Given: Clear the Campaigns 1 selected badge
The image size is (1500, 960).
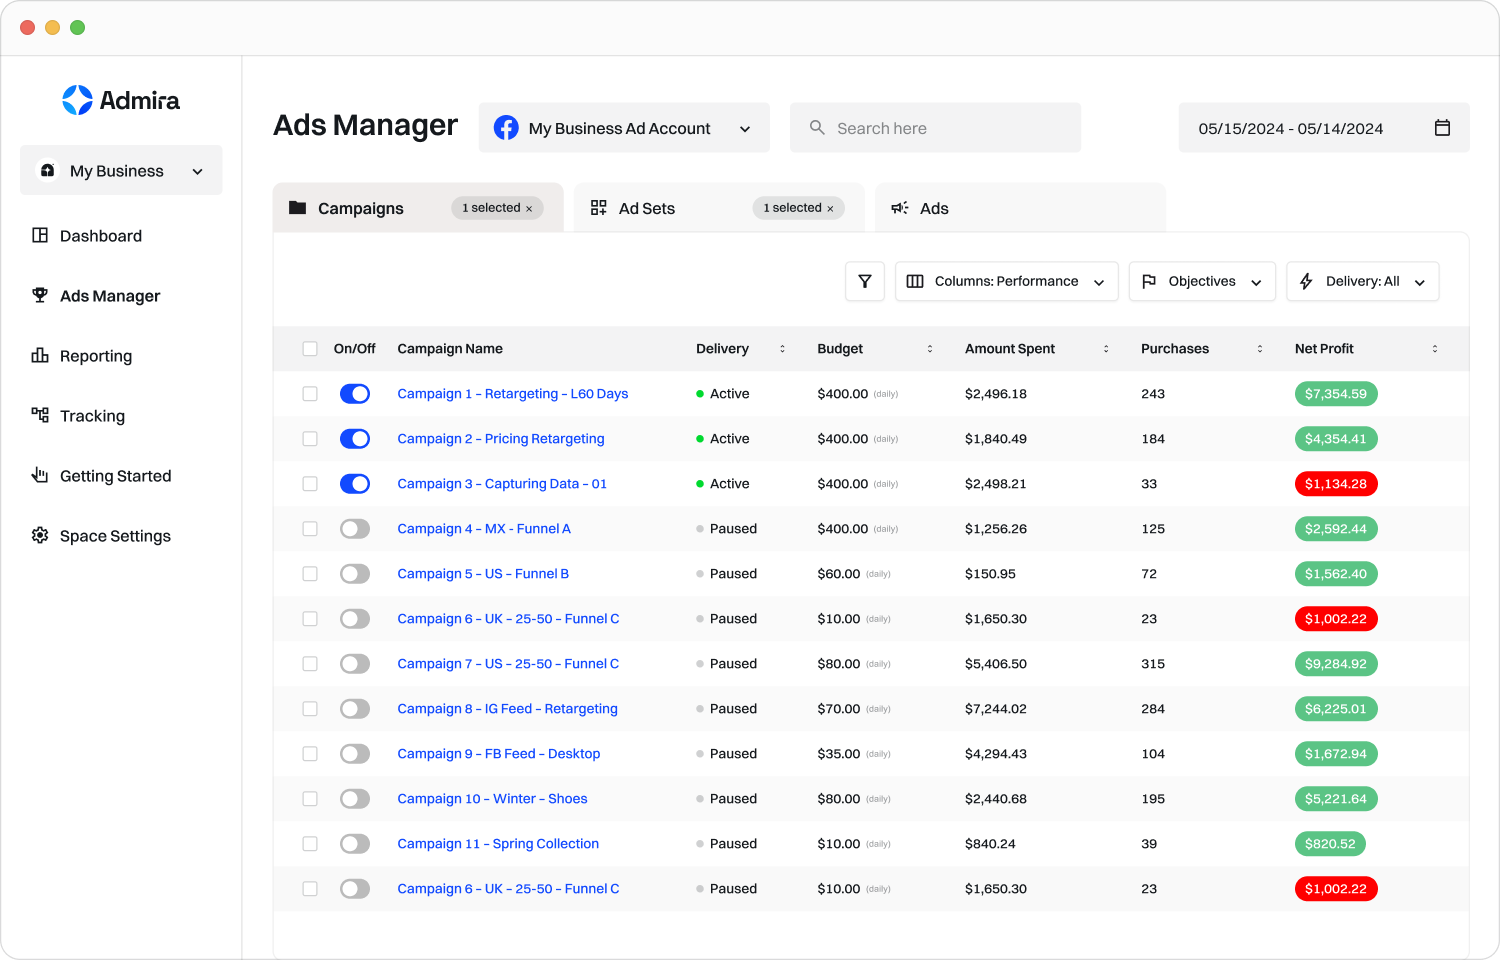Looking at the screenshot, I should (529, 209).
